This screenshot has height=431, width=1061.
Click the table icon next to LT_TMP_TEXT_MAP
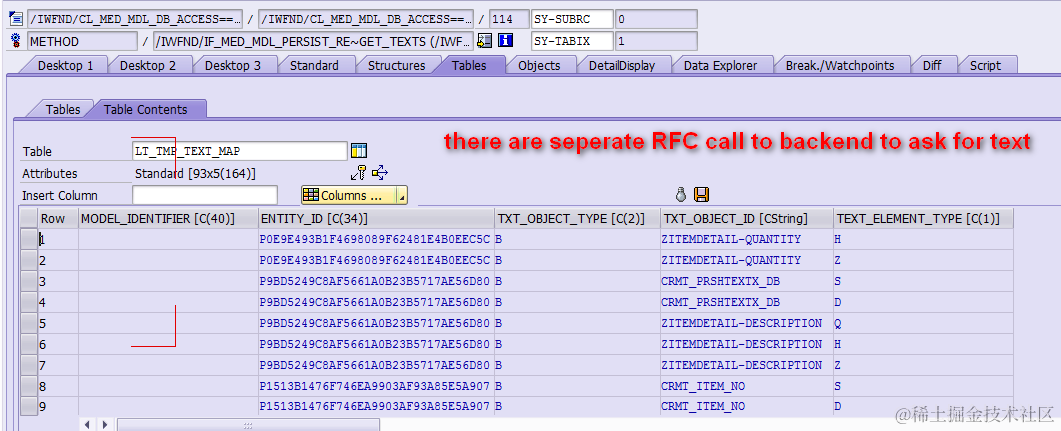click(359, 151)
